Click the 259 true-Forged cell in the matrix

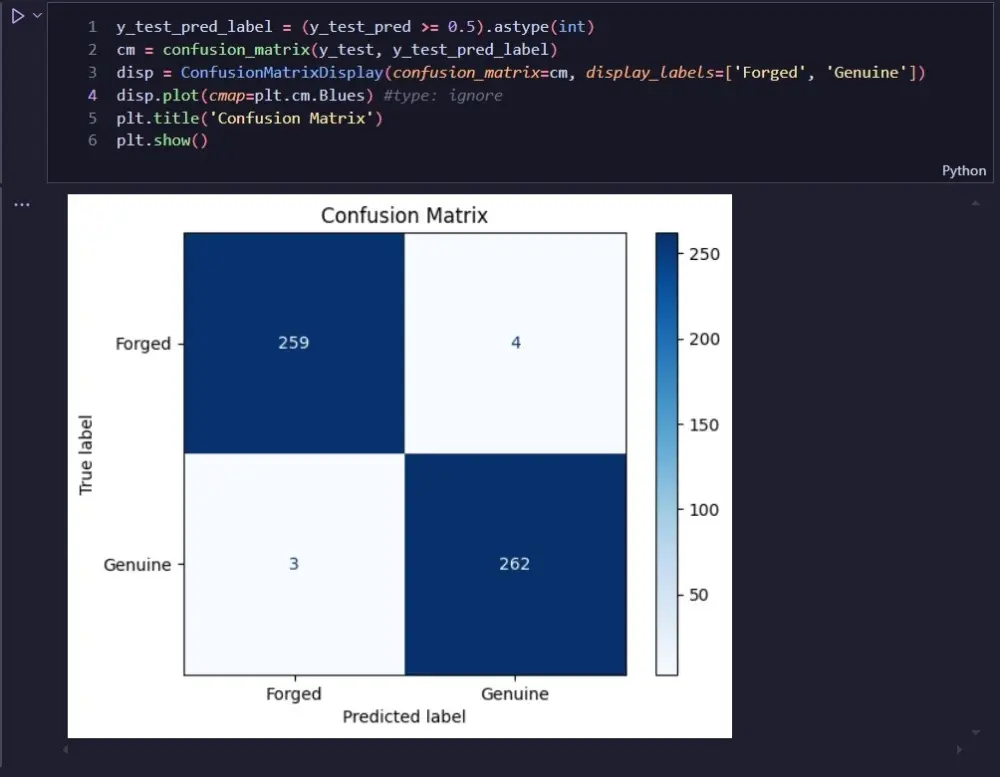click(293, 343)
